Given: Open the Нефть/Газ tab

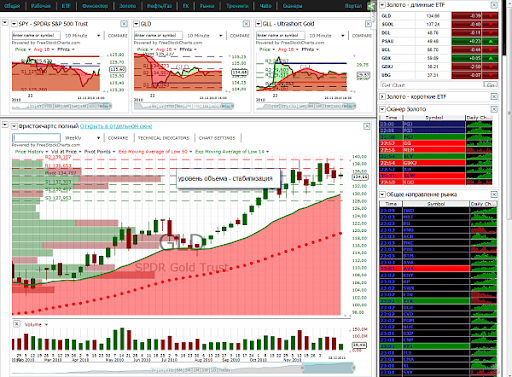Looking at the screenshot, I should (x=159, y=6).
